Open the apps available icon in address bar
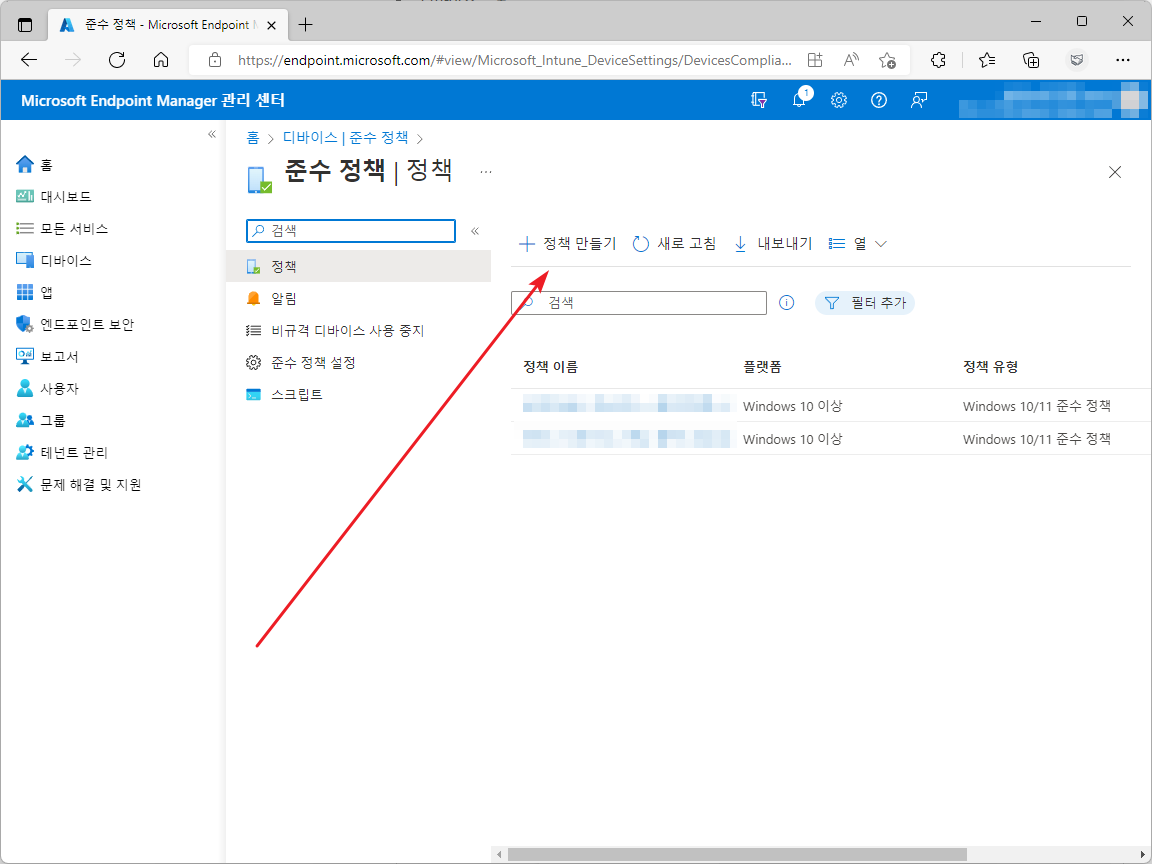1152x864 pixels. coord(814,60)
